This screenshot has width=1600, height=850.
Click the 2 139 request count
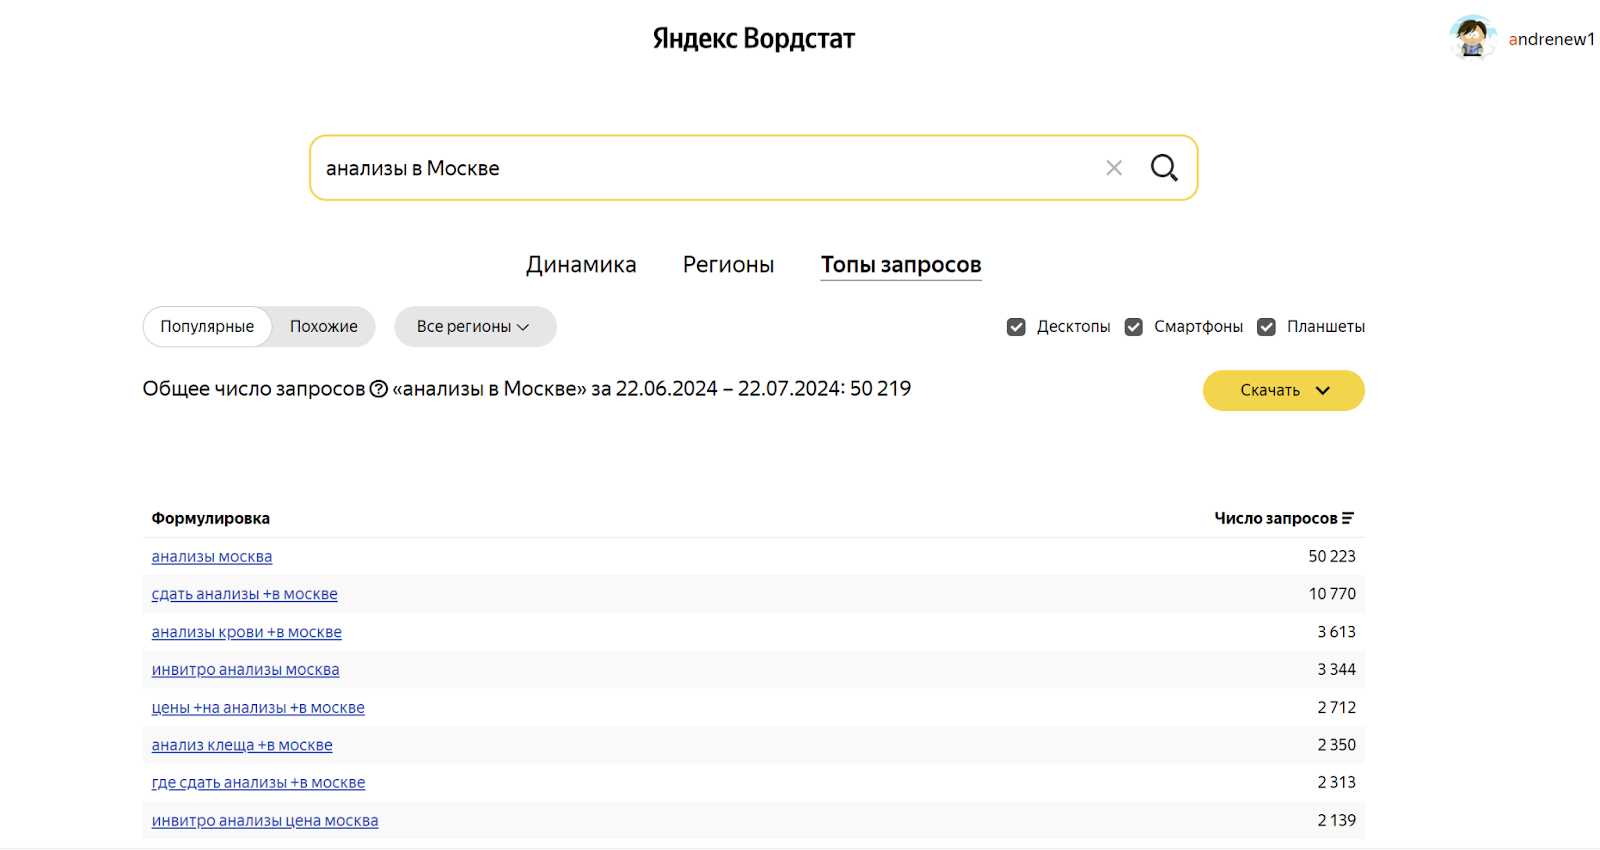pyautogui.click(x=1336, y=820)
